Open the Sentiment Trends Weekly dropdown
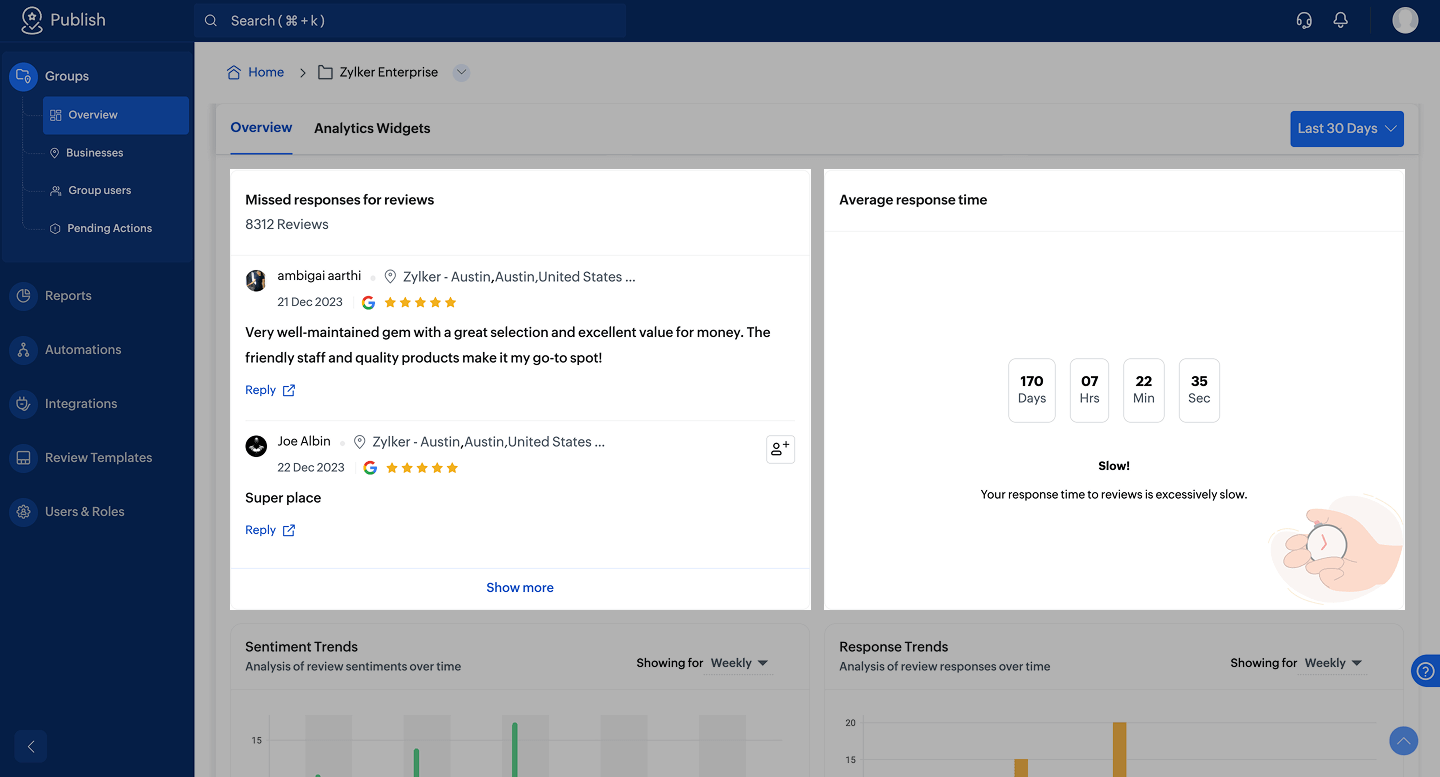The height and width of the screenshot is (777, 1440). [739, 663]
